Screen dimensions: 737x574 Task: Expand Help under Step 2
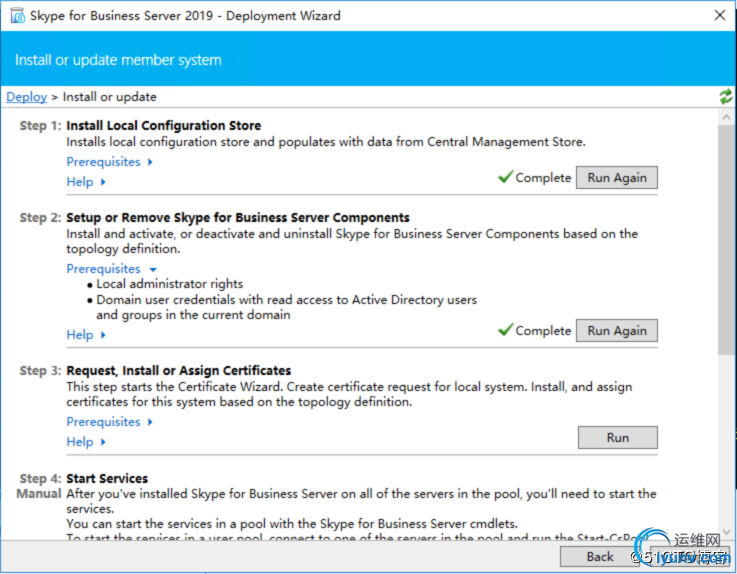(x=86, y=335)
